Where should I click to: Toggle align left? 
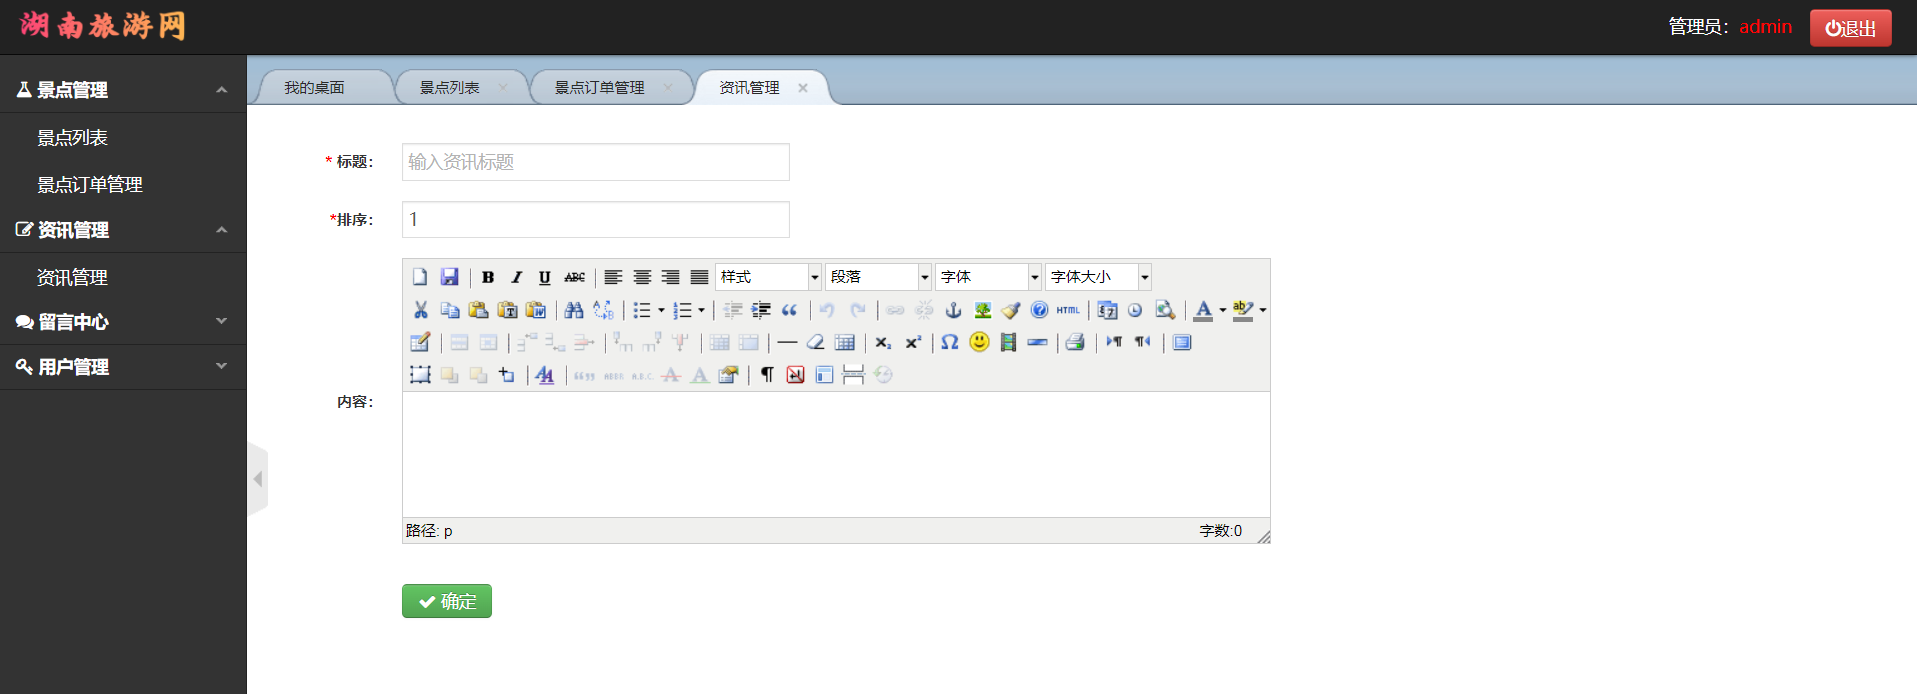point(613,277)
